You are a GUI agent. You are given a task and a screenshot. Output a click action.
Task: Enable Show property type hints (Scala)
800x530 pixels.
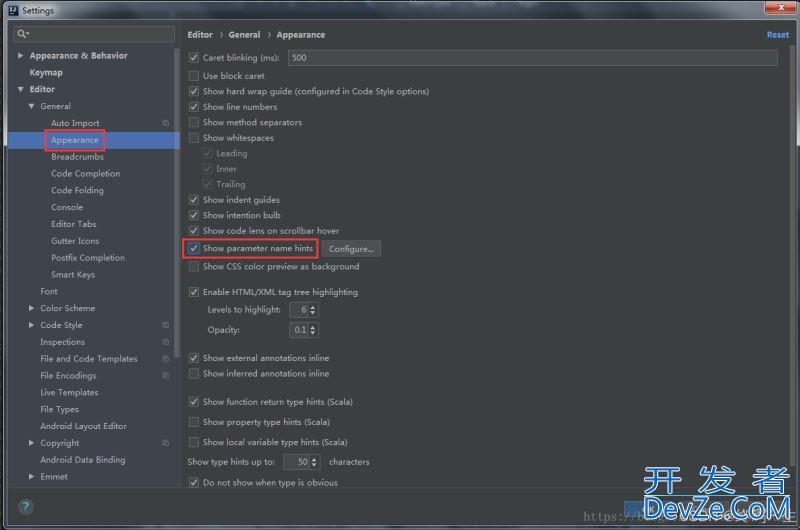pos(194,422)
